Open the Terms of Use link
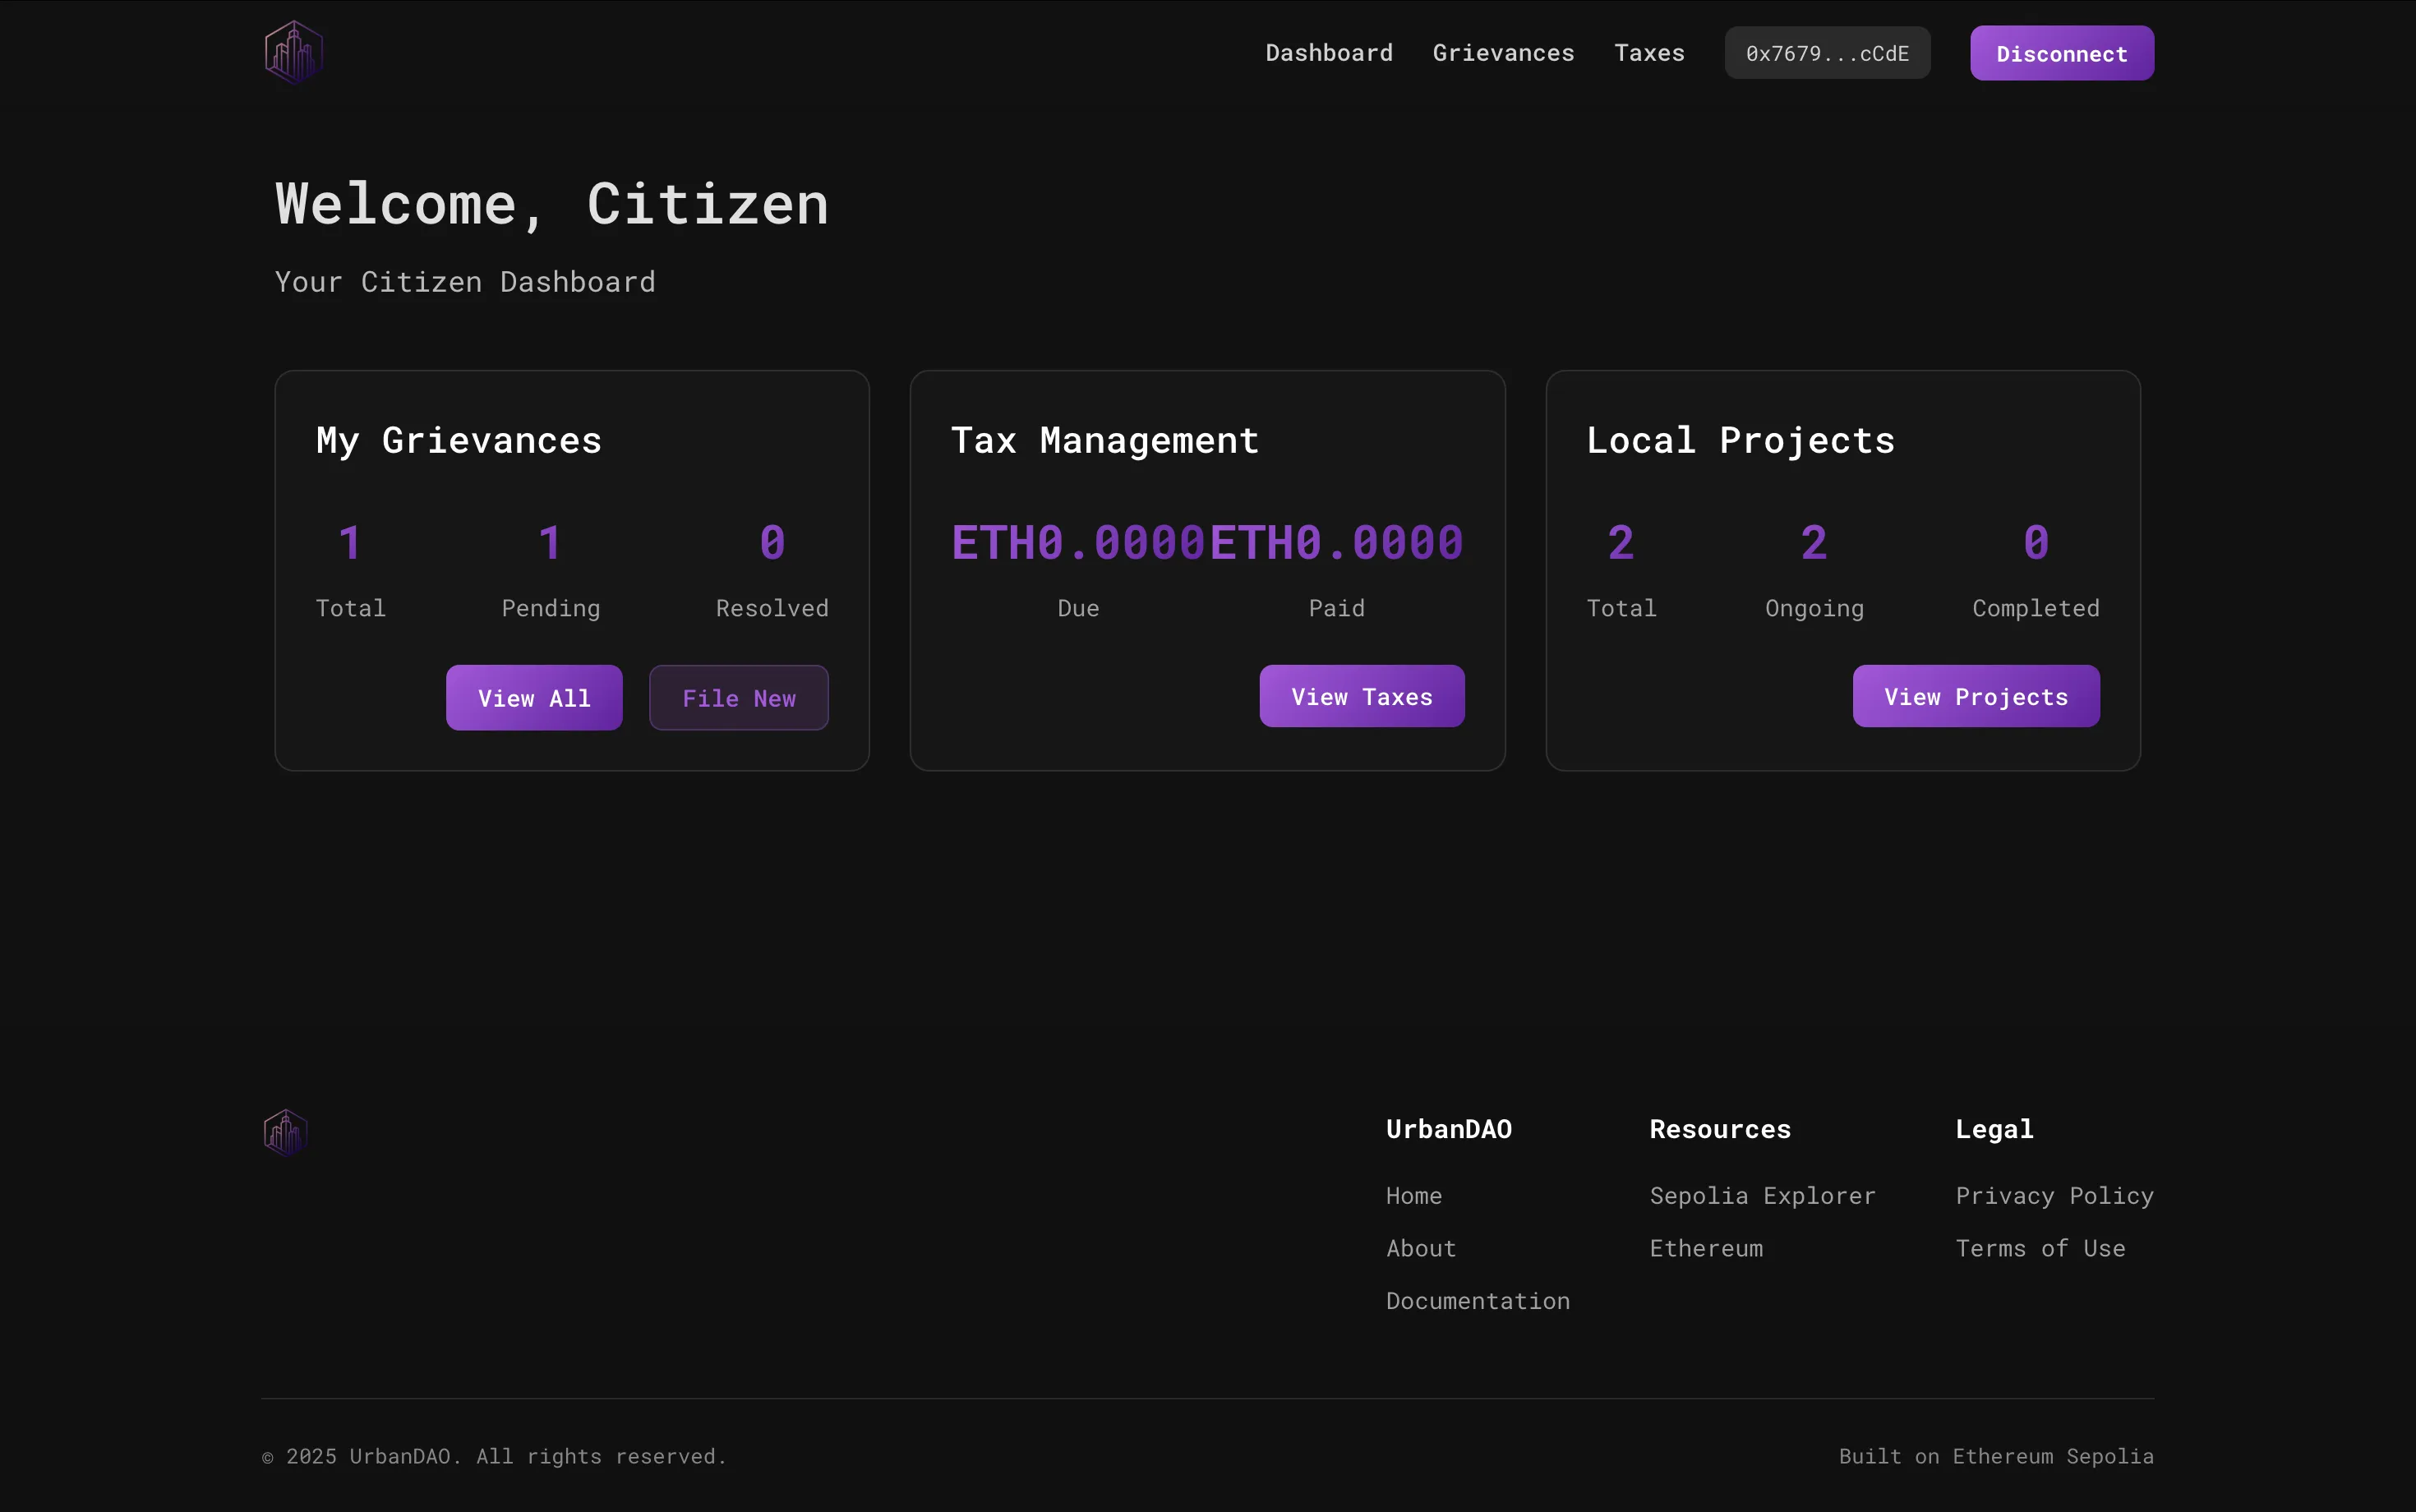Screen dimensions: 2416x1512 click(2039, 1249)
